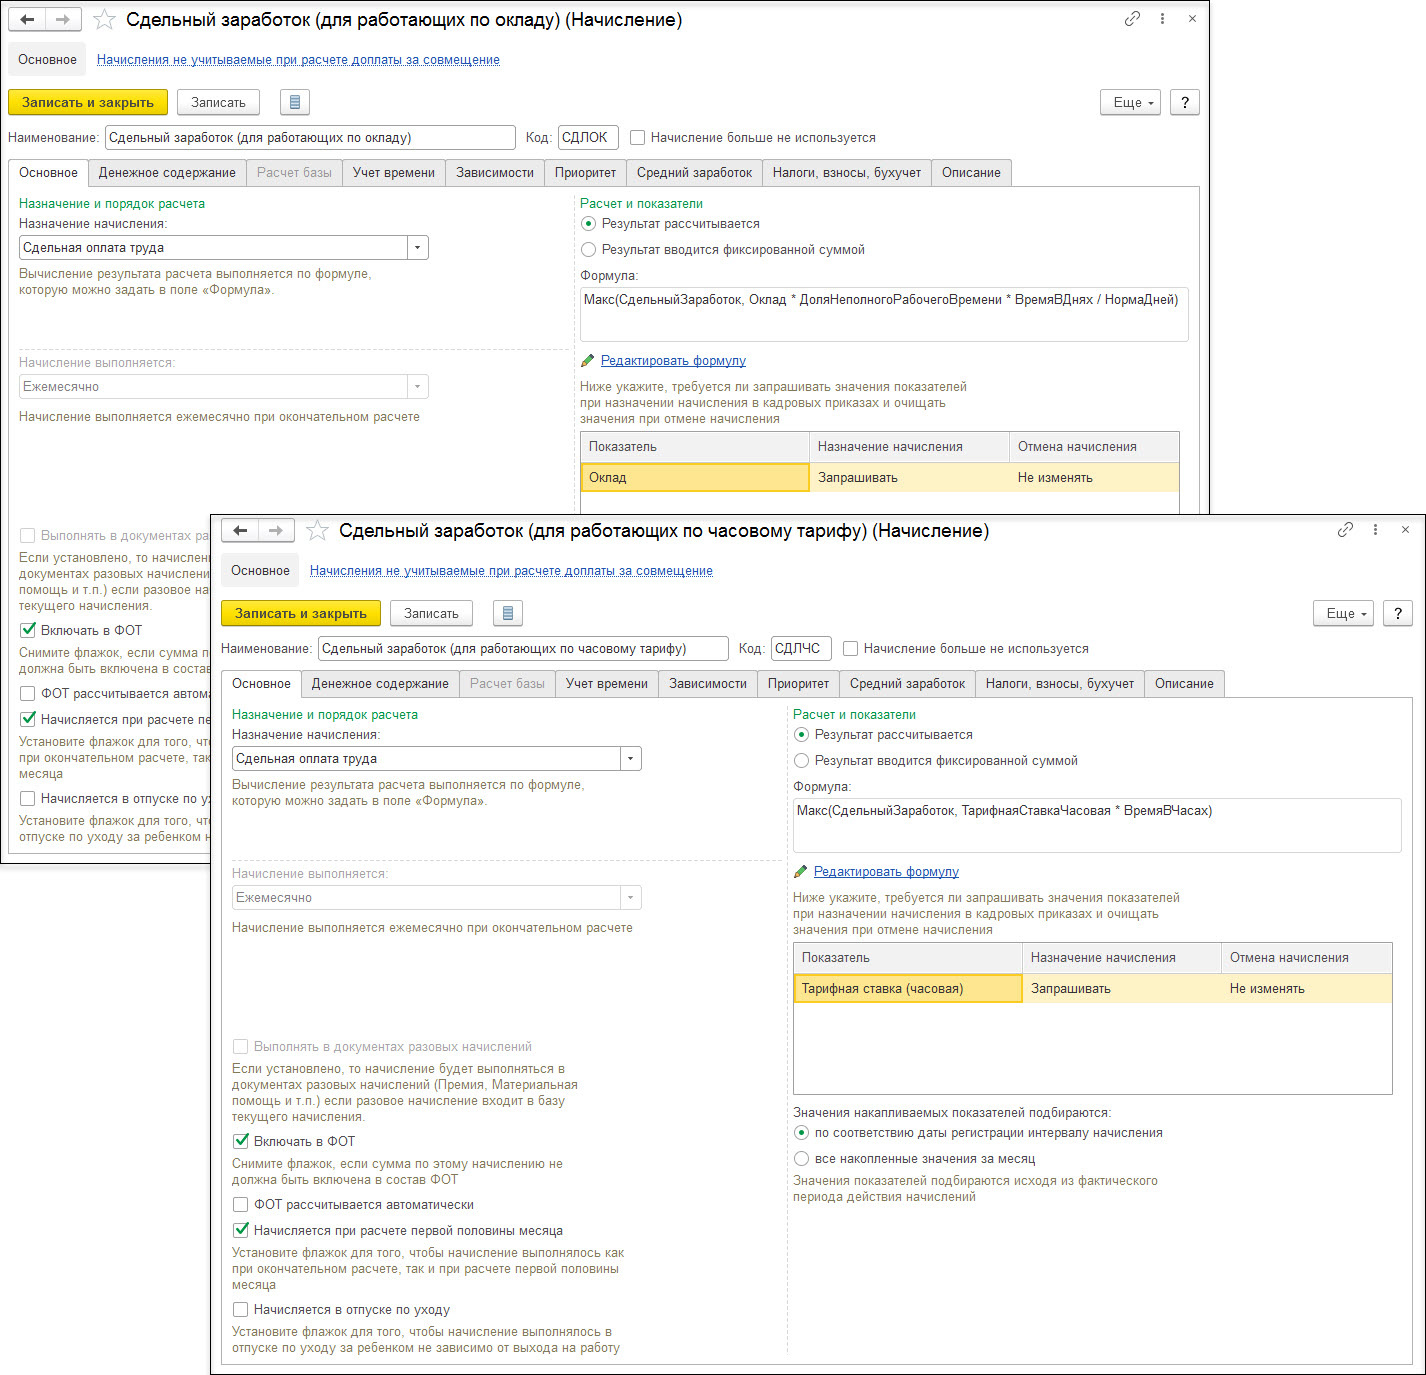Click the name field in hourly window
The width and height of the screenshot is (1426, 1375).
point(523,649)
